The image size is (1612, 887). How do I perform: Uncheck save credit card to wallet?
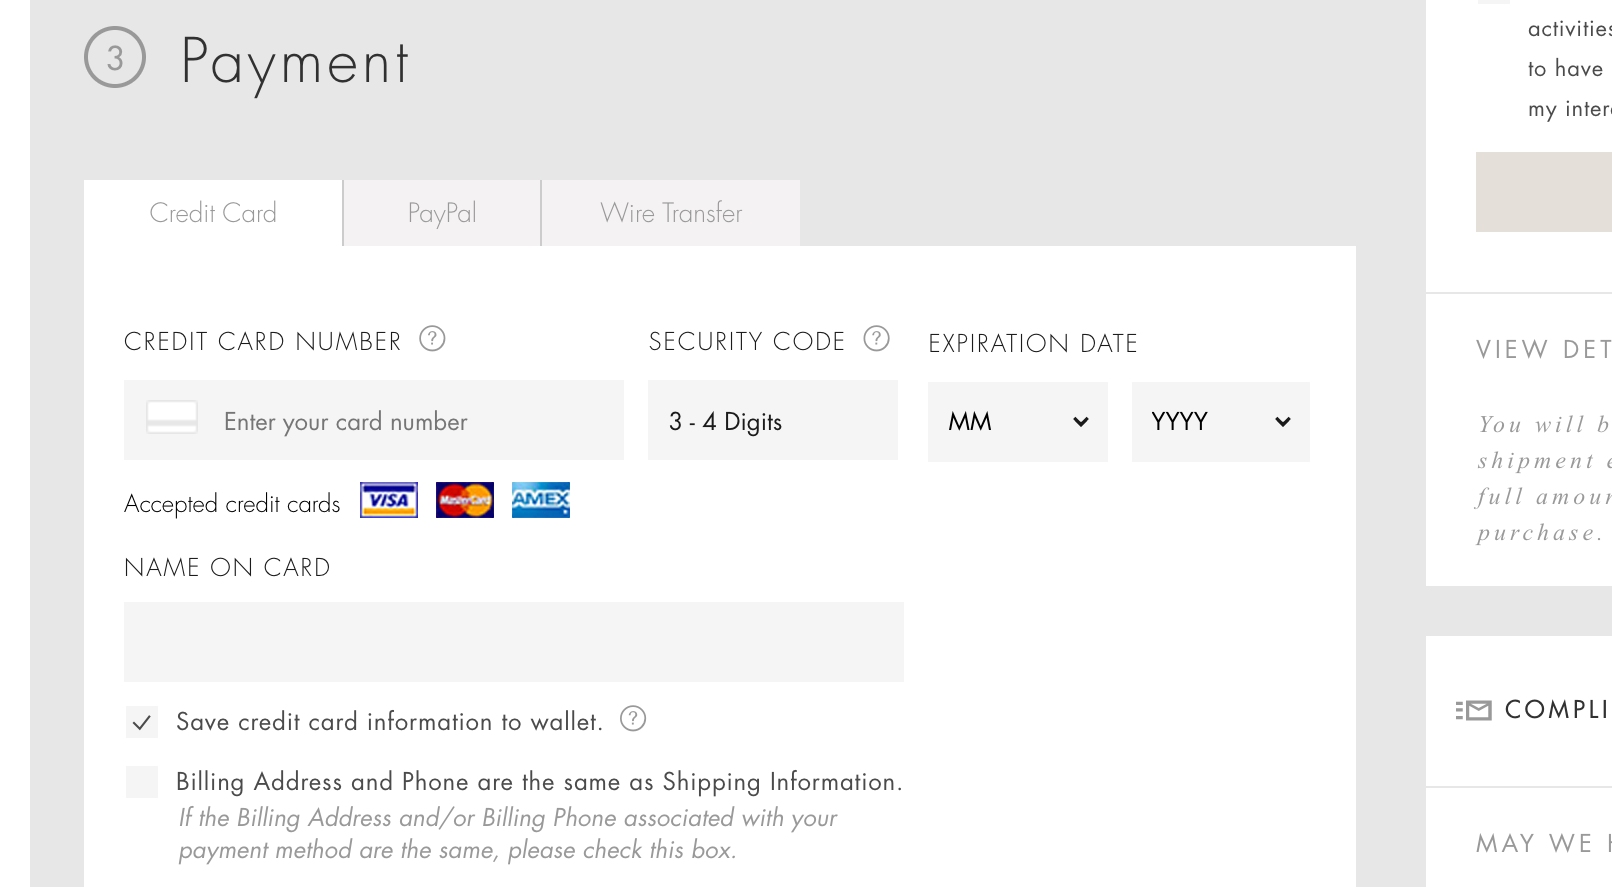(141, 721)
